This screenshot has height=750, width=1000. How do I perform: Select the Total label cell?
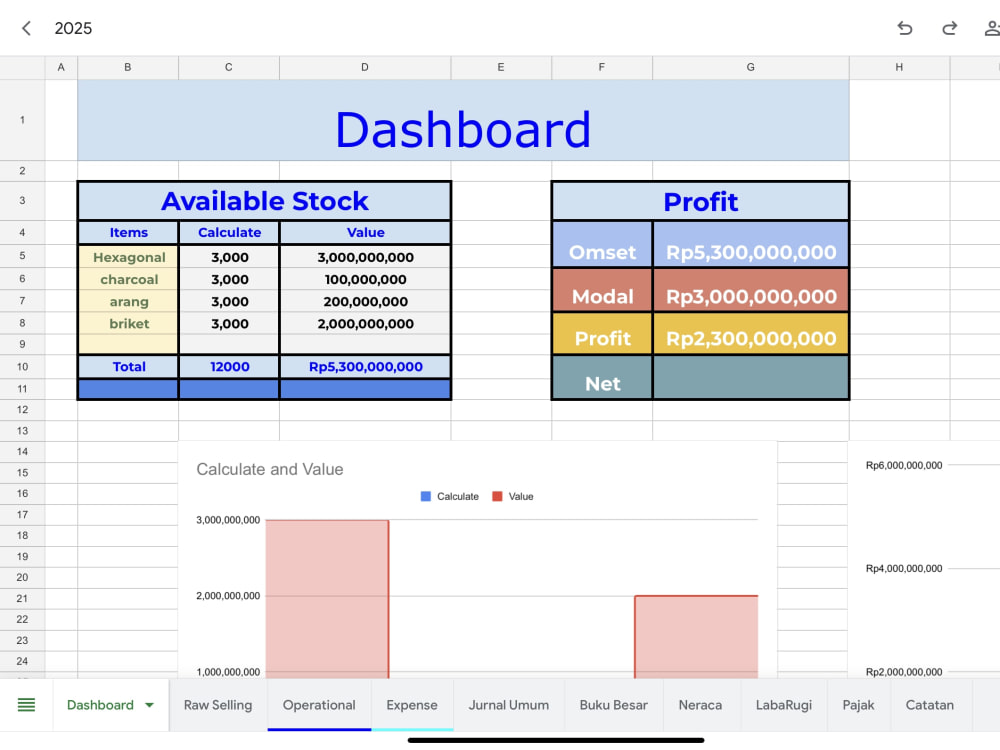pos(128,367)
